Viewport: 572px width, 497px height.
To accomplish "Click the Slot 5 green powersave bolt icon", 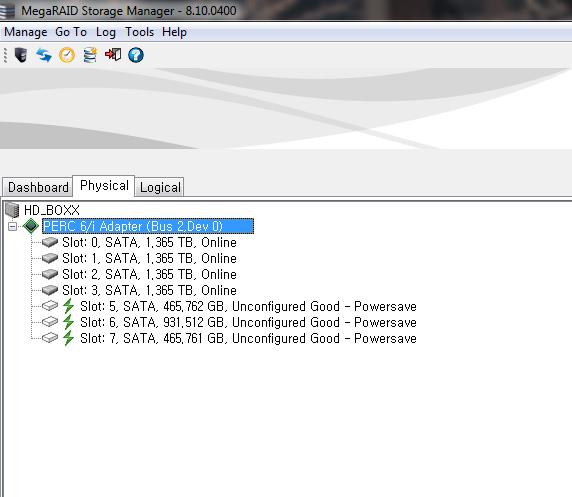I will [x=68, y=306].
